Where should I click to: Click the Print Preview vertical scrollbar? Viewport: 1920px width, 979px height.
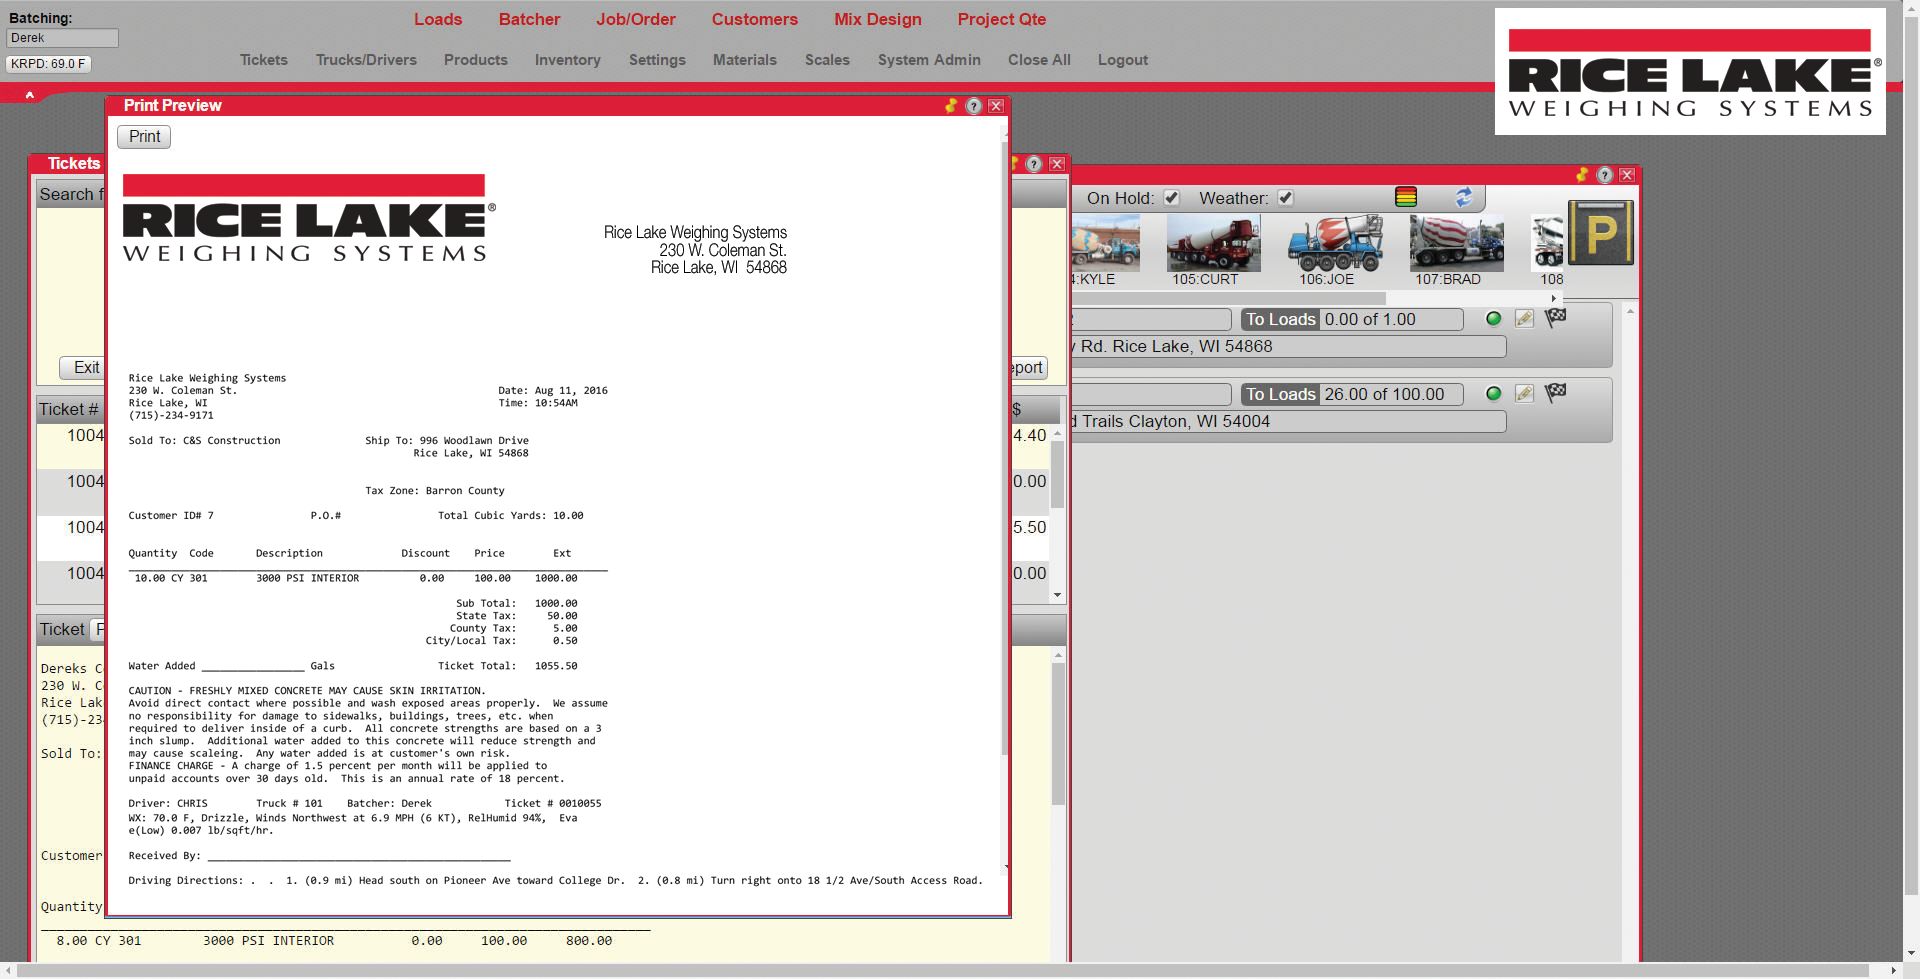1005,450
